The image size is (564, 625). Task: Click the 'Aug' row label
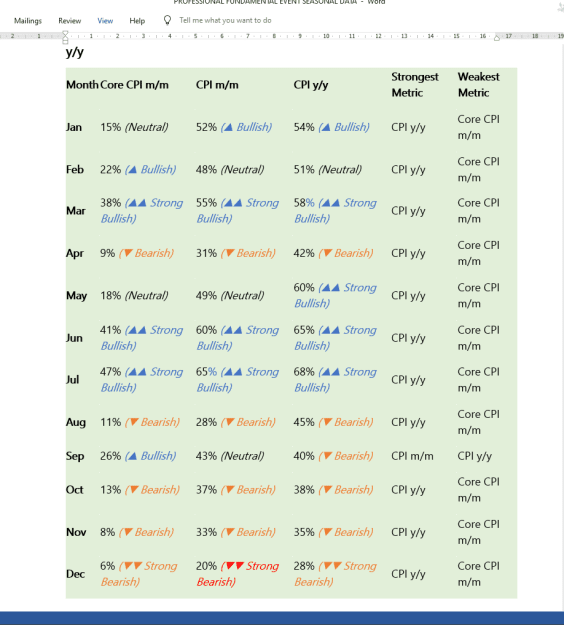coord(76,422)
